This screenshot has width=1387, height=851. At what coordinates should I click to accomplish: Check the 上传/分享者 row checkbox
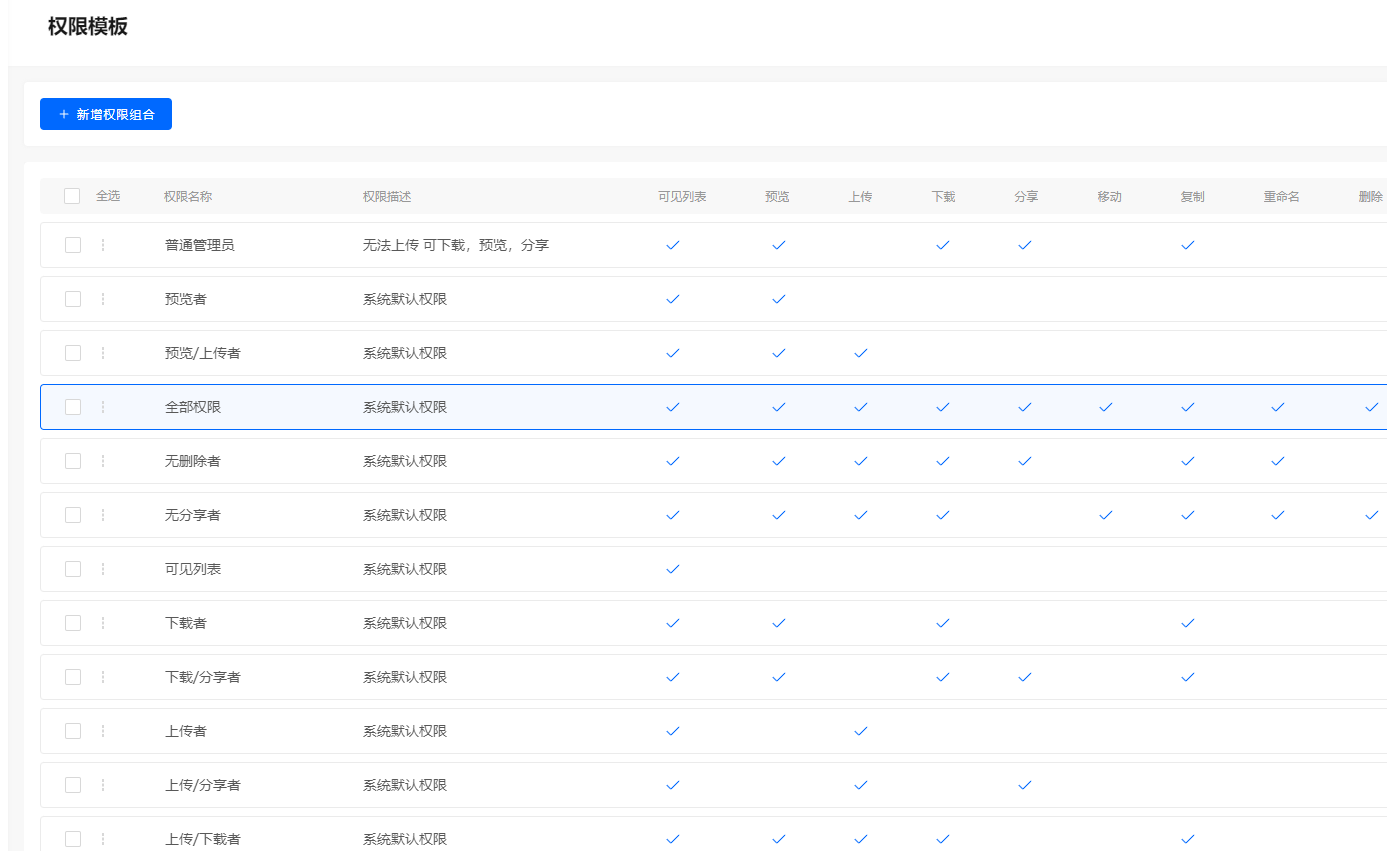73,785
